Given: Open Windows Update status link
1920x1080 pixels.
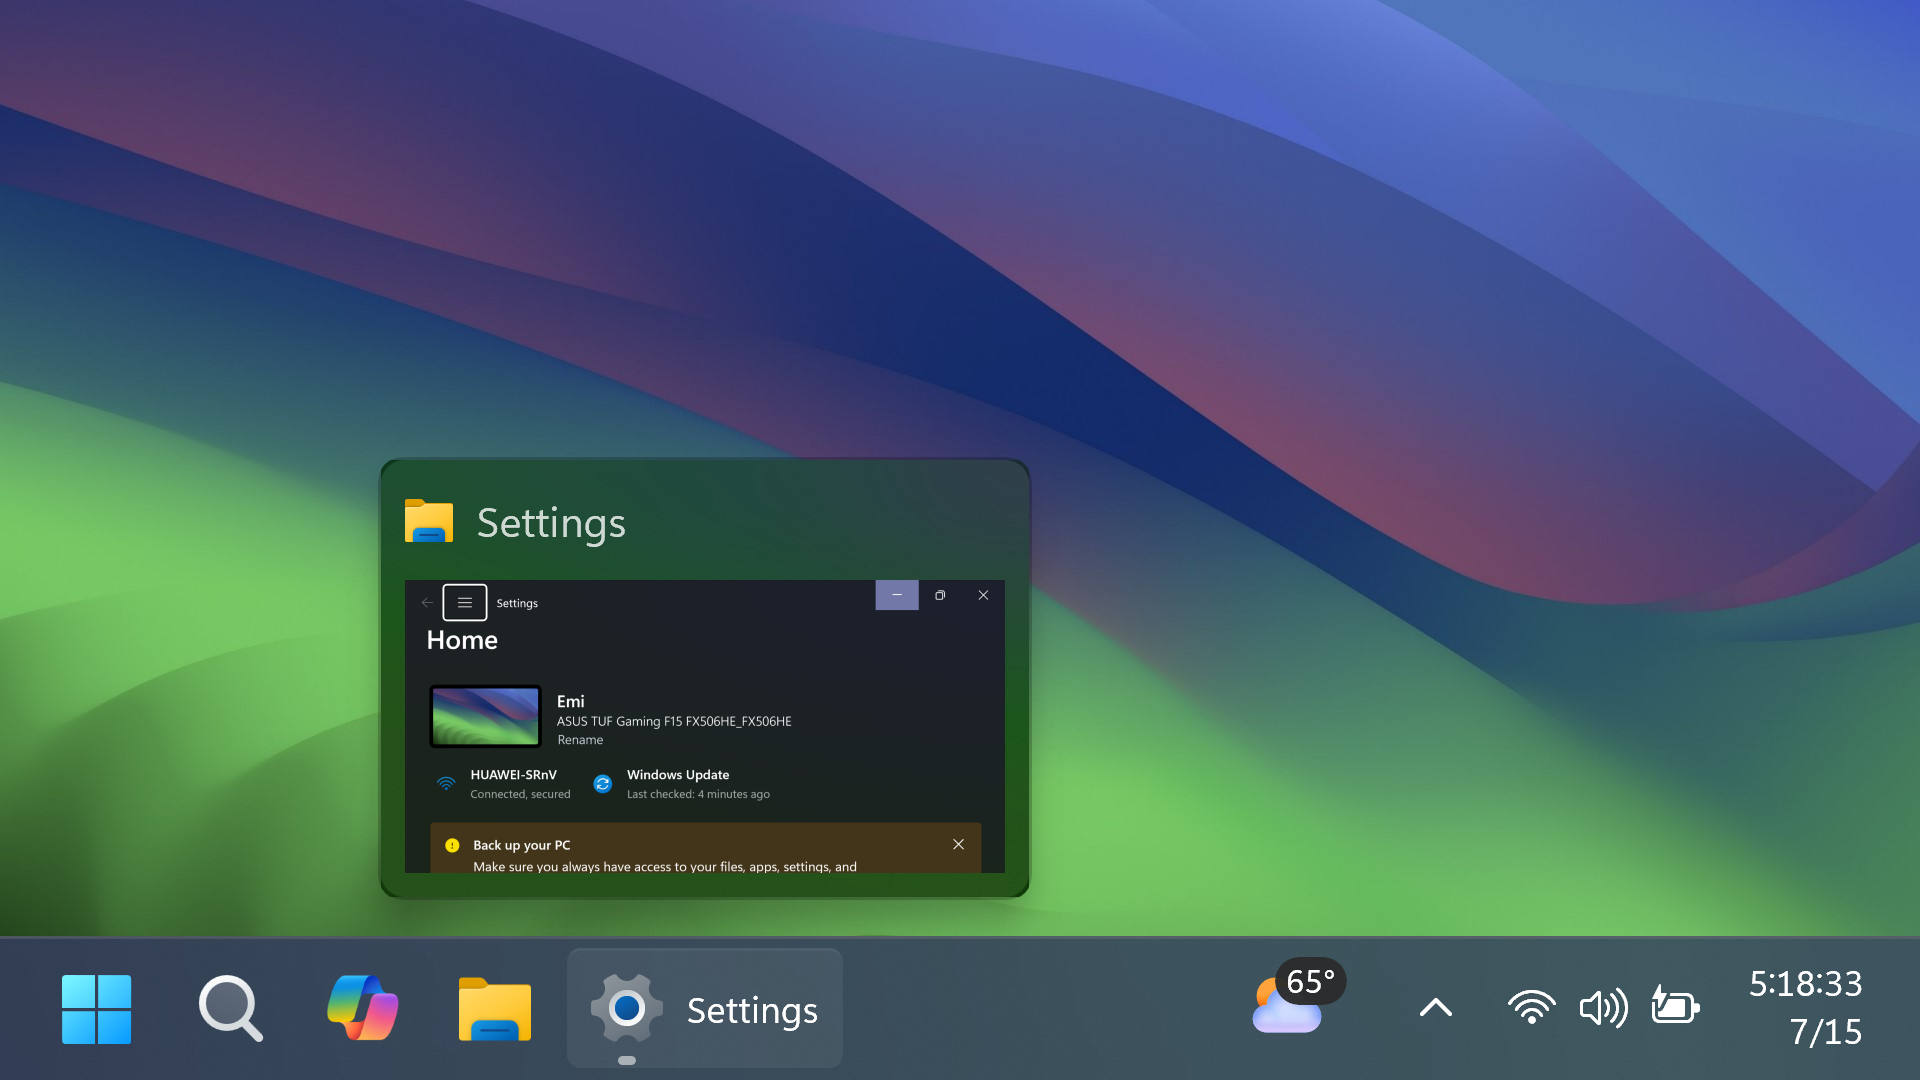Looking at the screenshot, I should pyautogui.click(x=682, y=784).
